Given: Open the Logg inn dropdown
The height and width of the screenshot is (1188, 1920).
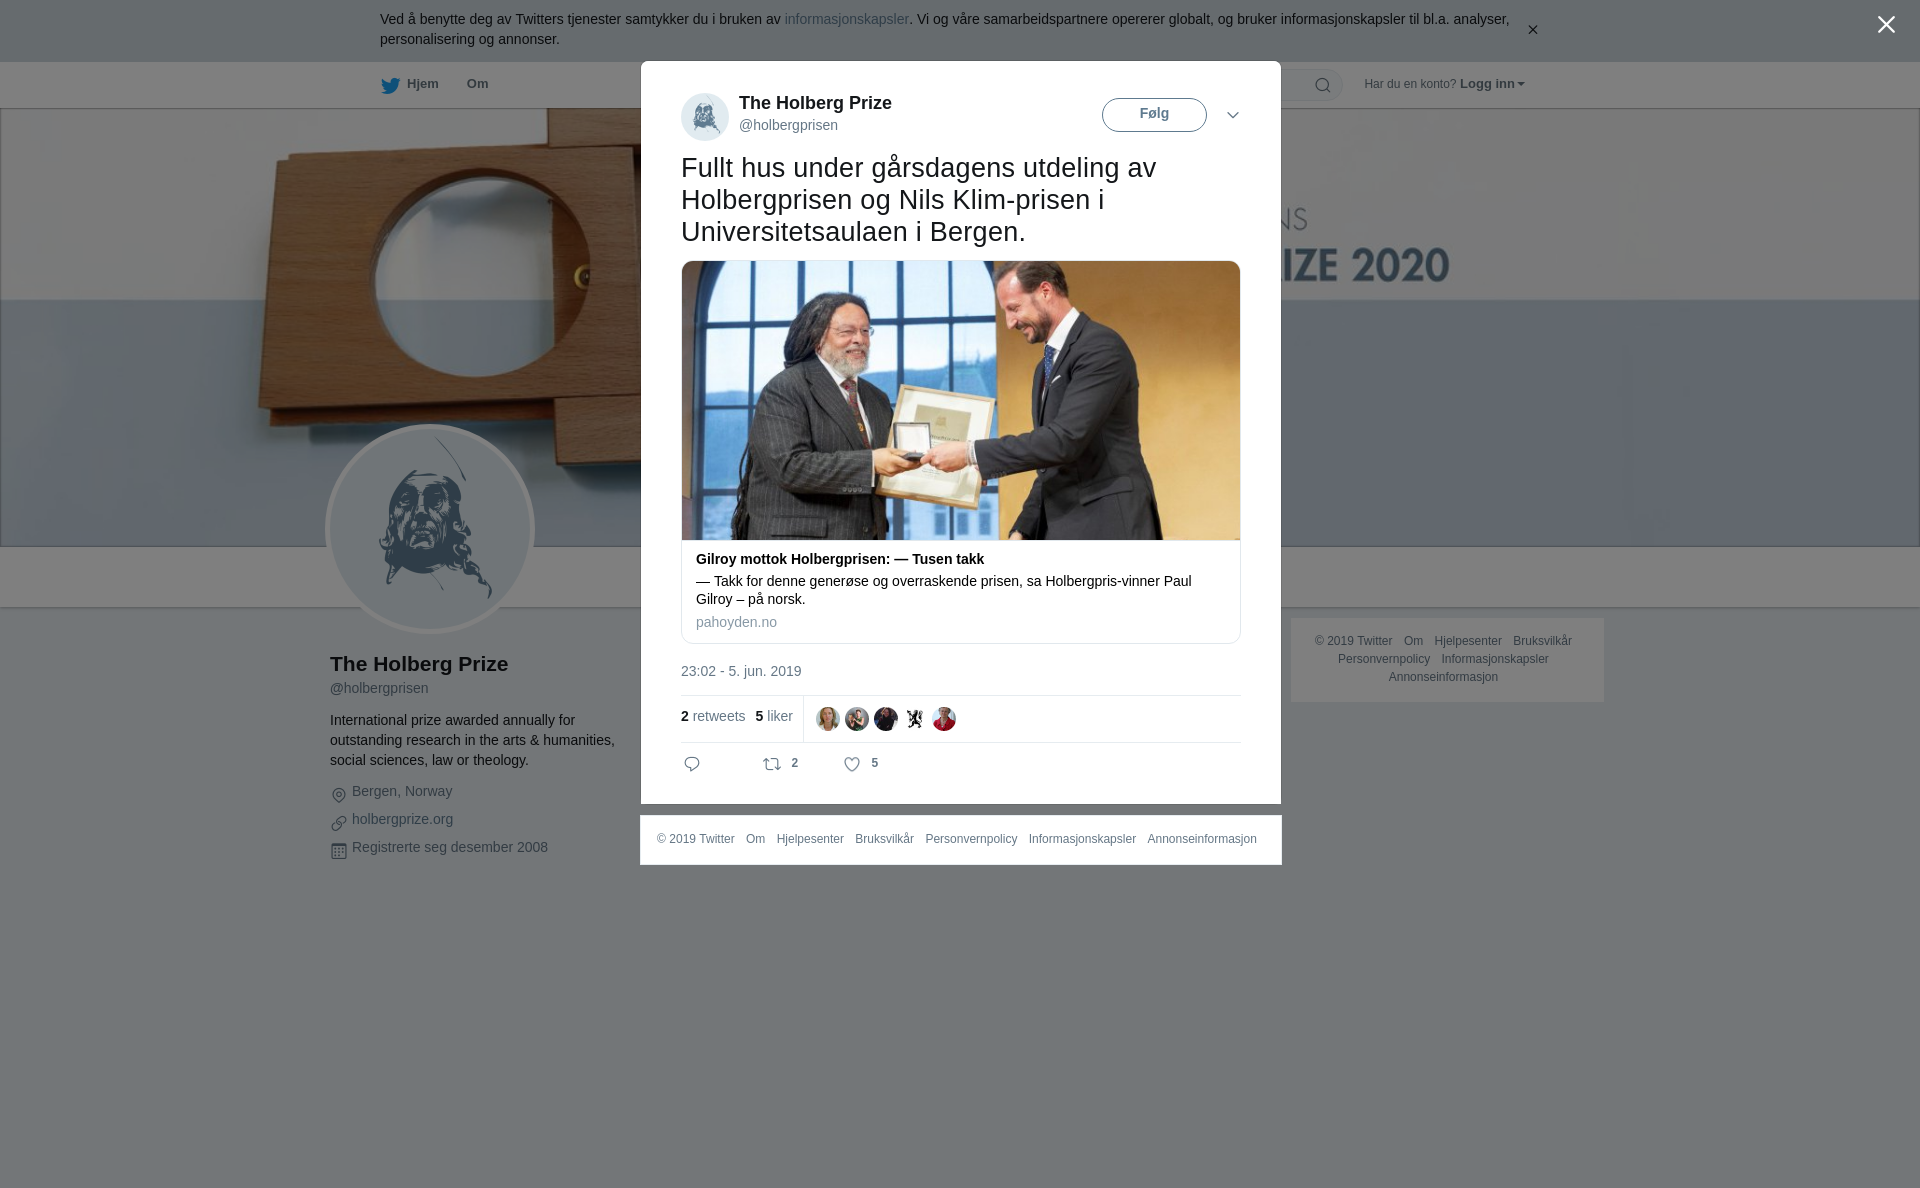Looking at the screenshot, I should point(1492,84).
